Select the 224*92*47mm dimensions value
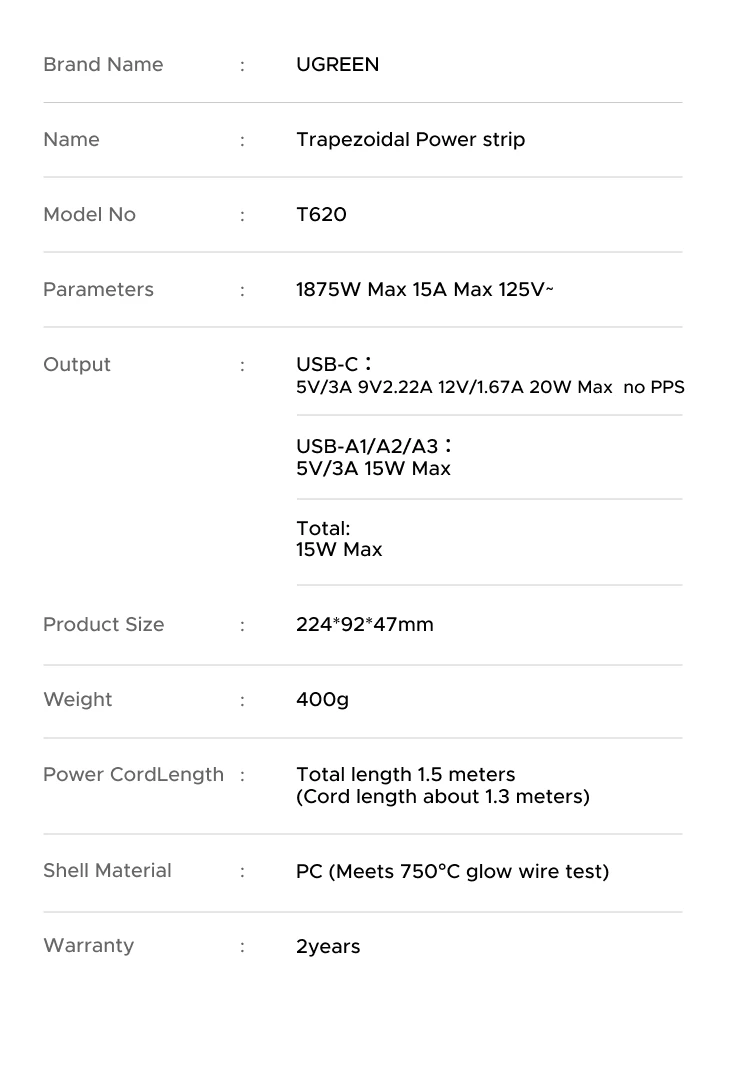This screenshot has width=750, height=1081. pyautogui.click(x=365, y=625)
